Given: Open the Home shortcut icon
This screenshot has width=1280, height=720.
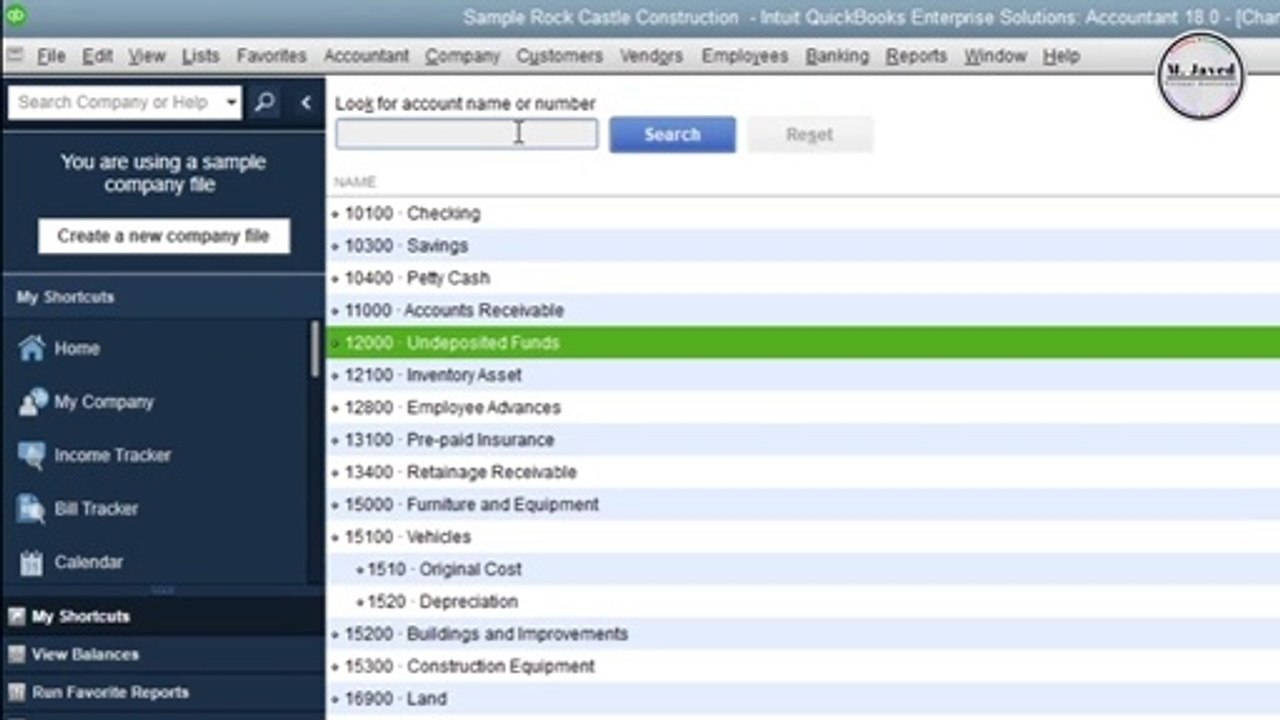Looking at the screenshot, I should coord(31,348).
